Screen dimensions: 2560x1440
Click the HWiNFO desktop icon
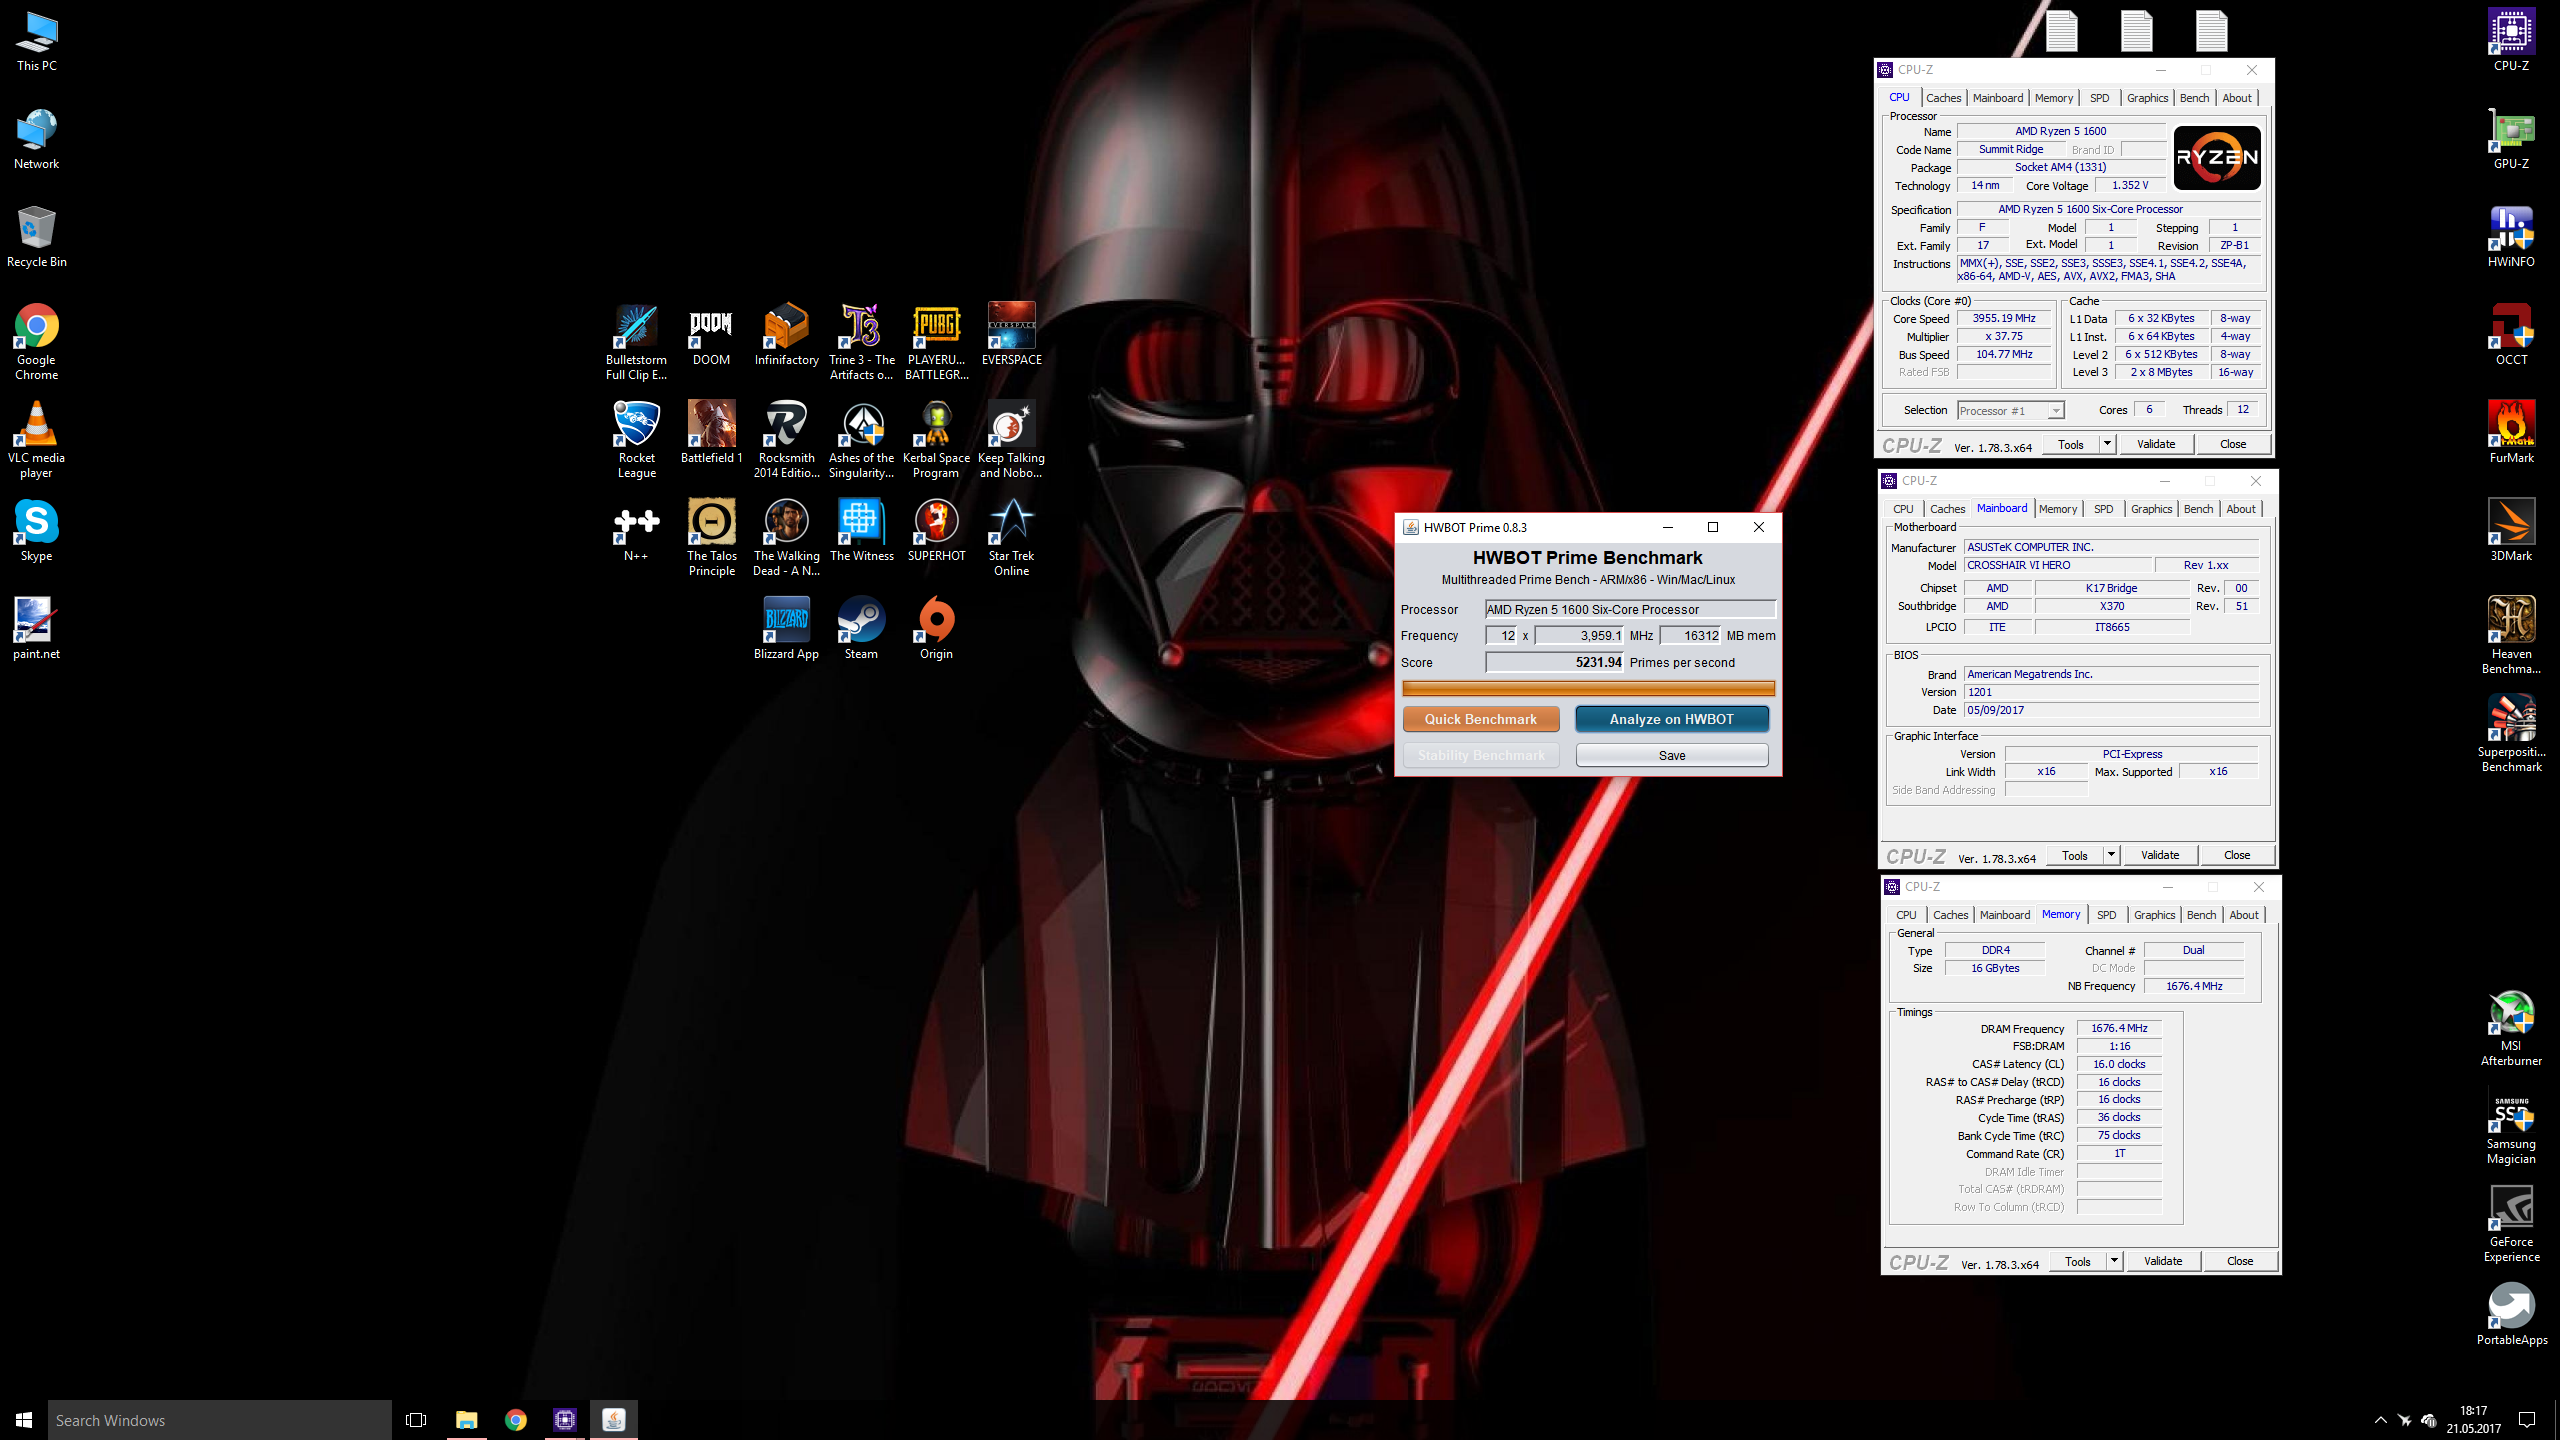[x=2511, y=236]
